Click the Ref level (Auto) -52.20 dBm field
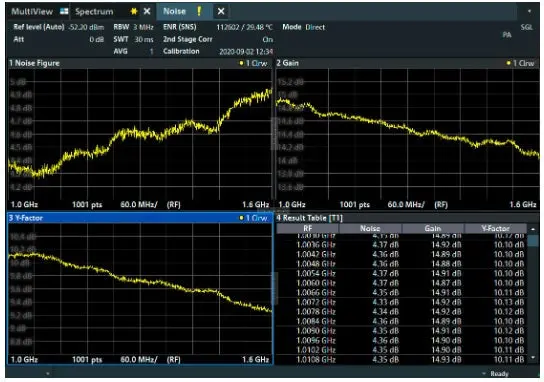This screenshot has width=544, height=382. (59, 27)
